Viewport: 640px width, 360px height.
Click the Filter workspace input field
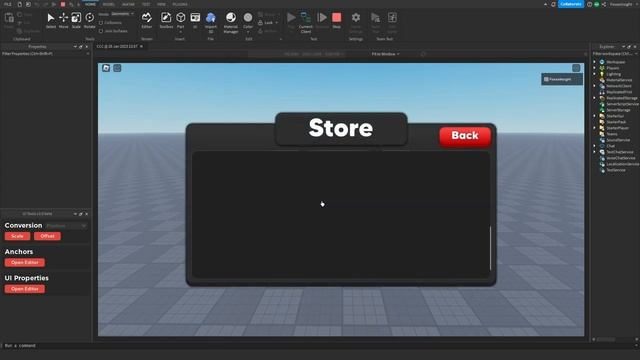click(615, 54)
